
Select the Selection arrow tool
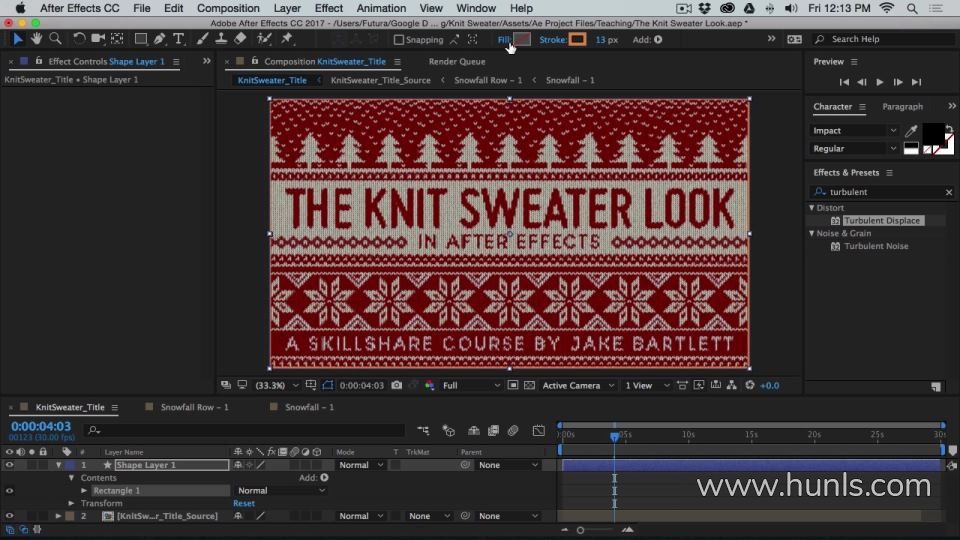point(17,39)
